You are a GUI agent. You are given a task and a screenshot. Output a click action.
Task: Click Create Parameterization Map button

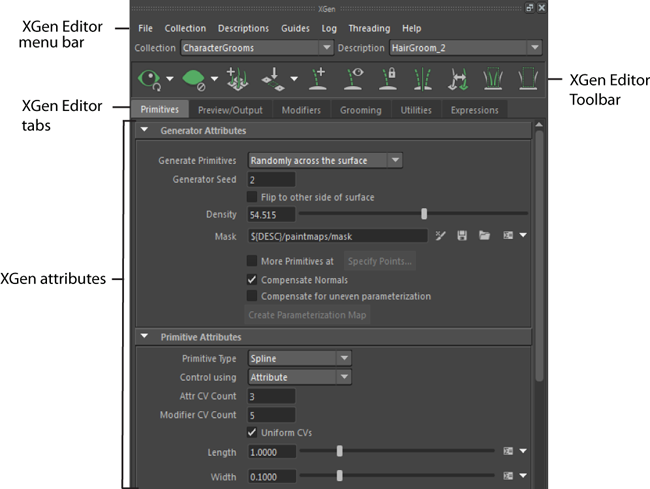(307, 315)
